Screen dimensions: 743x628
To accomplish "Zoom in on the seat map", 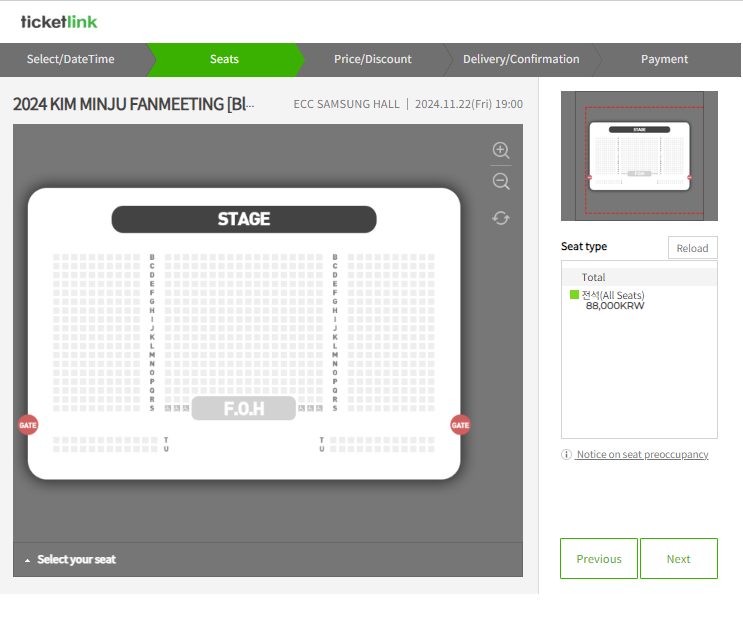I will (x=501, y=150).
